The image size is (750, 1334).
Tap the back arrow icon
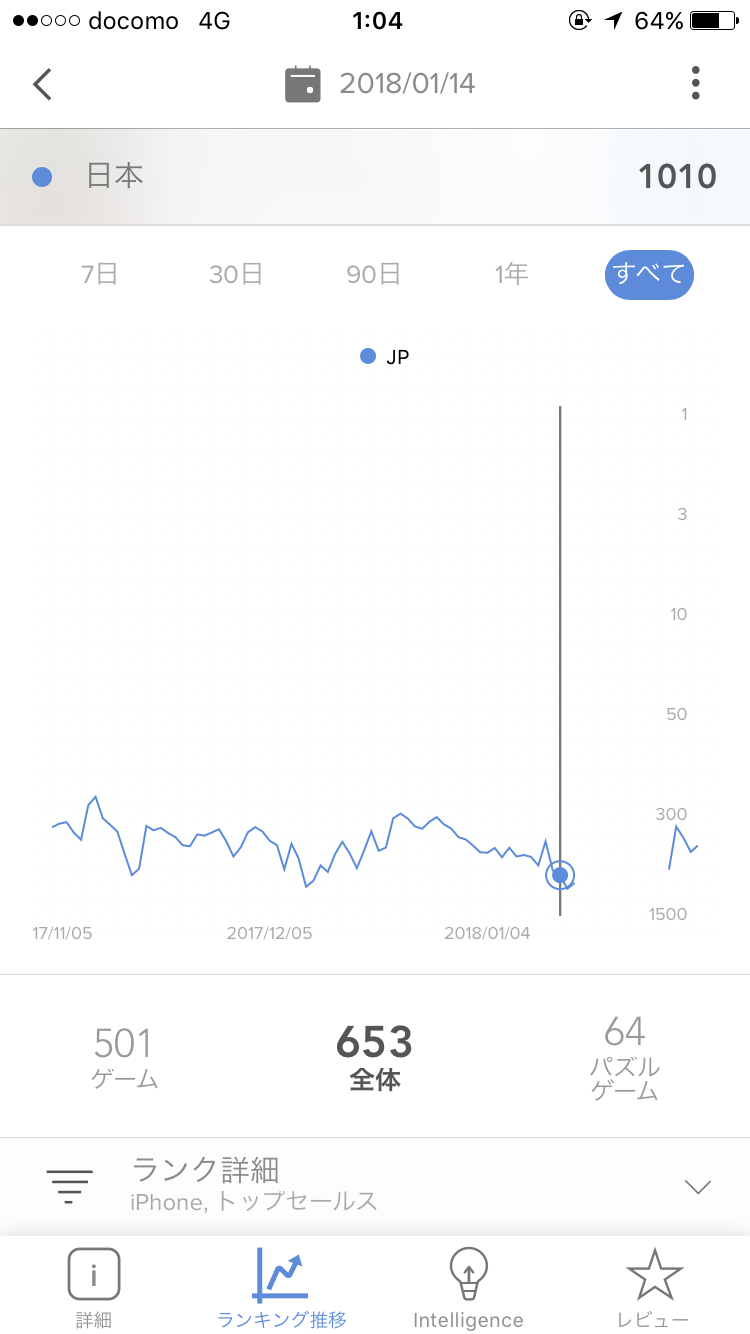[x=42, y=84]
